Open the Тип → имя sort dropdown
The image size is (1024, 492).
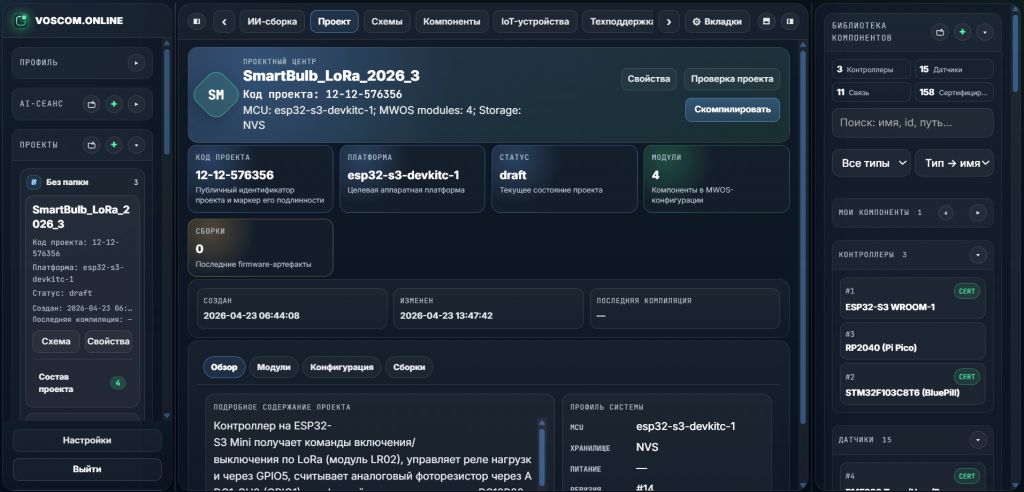pyautogui.click(x=954, y=163)
